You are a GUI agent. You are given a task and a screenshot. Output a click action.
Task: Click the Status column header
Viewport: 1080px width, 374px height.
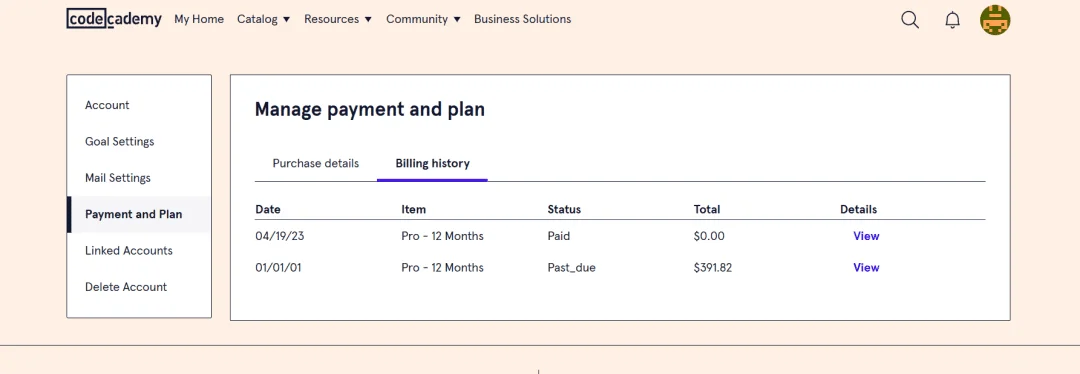click(x=564, y=209)
